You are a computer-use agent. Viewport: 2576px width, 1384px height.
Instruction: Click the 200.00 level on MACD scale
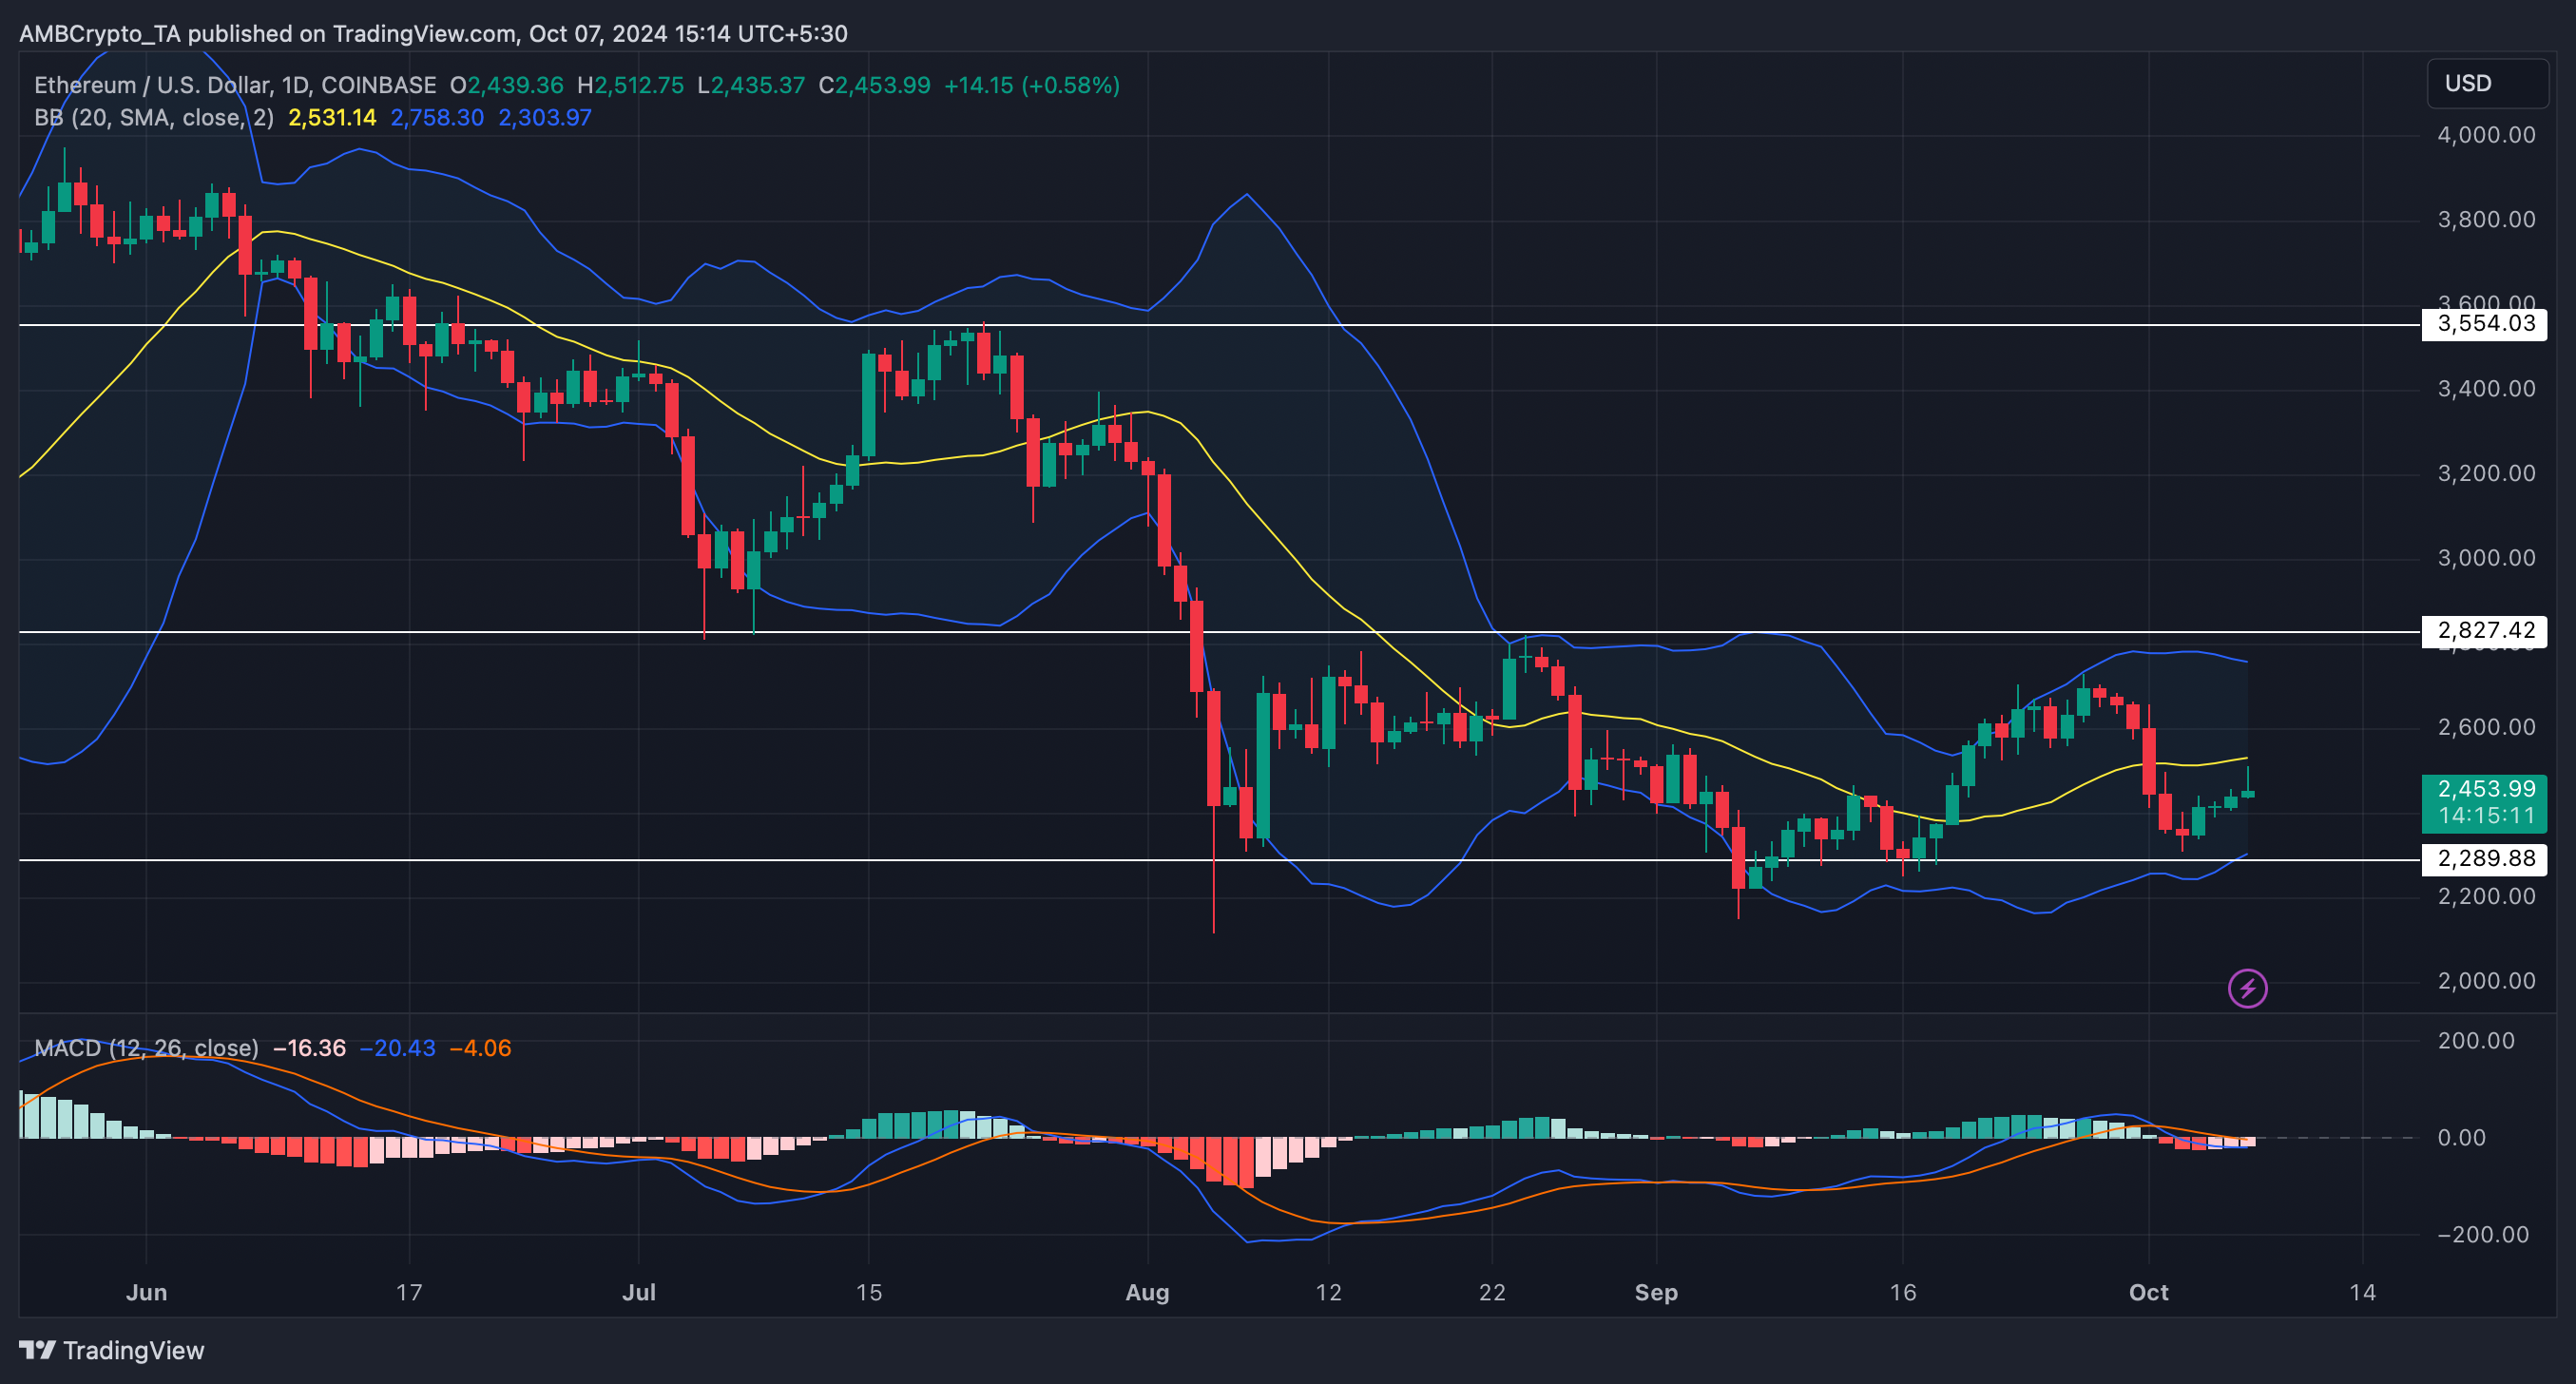pyautogui.click(x=2476, y=1041)
